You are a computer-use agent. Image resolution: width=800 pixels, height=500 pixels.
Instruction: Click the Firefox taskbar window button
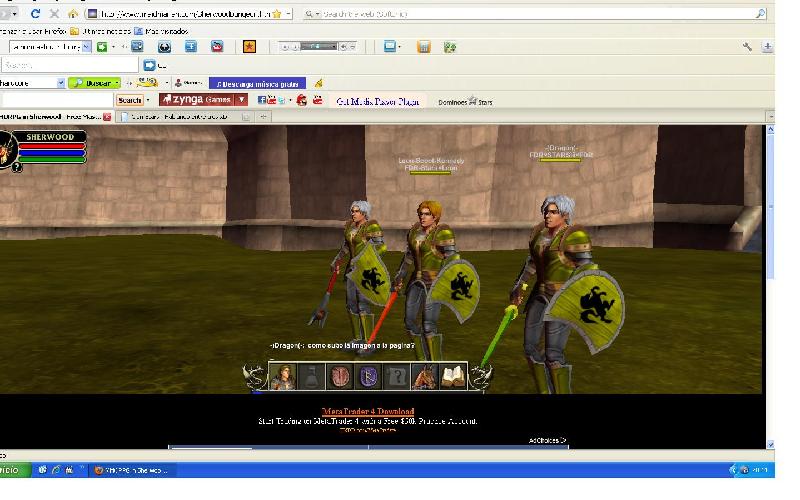coord(133,470)
